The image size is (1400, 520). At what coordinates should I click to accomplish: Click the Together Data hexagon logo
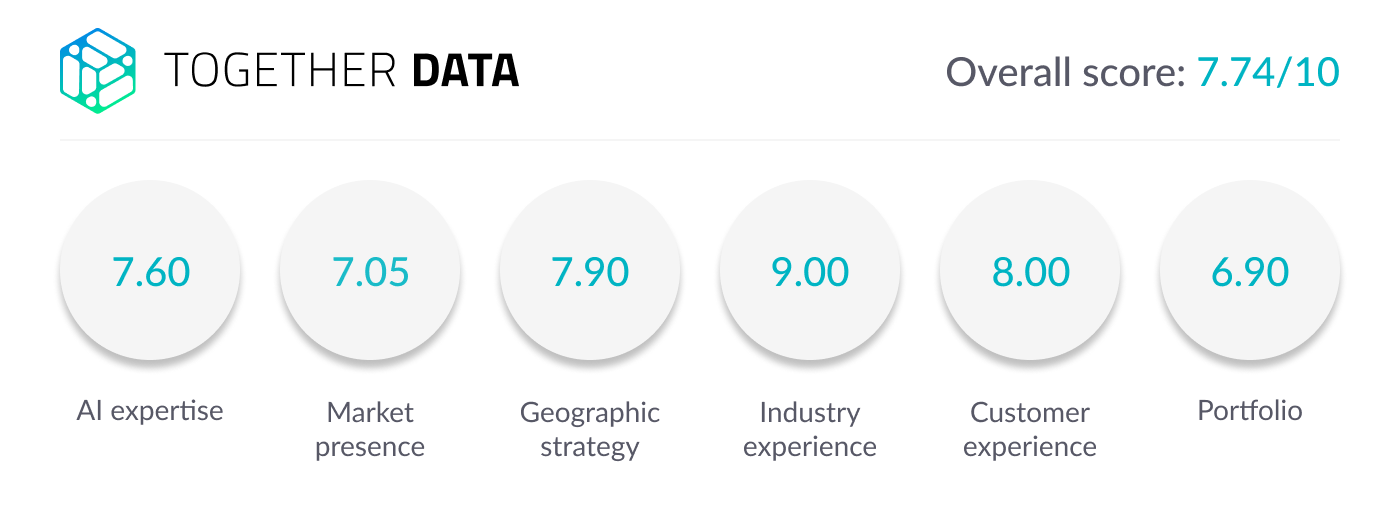[x=97, y=71]
